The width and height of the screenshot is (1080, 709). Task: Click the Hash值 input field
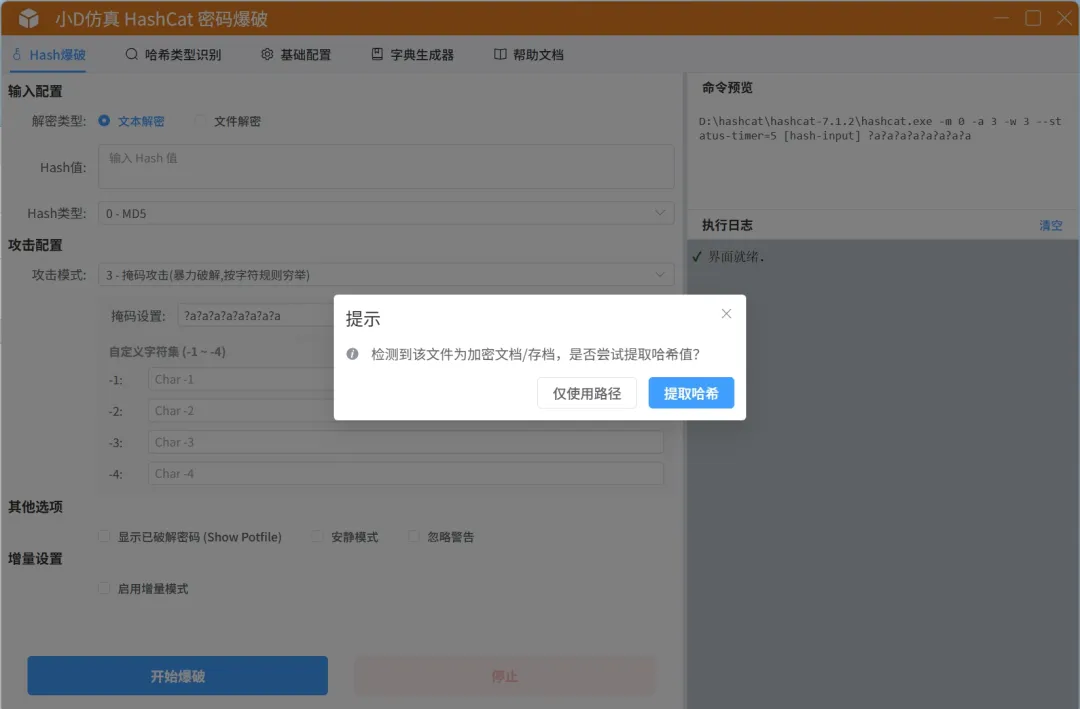pyautogui.click(x=386, y=166)
